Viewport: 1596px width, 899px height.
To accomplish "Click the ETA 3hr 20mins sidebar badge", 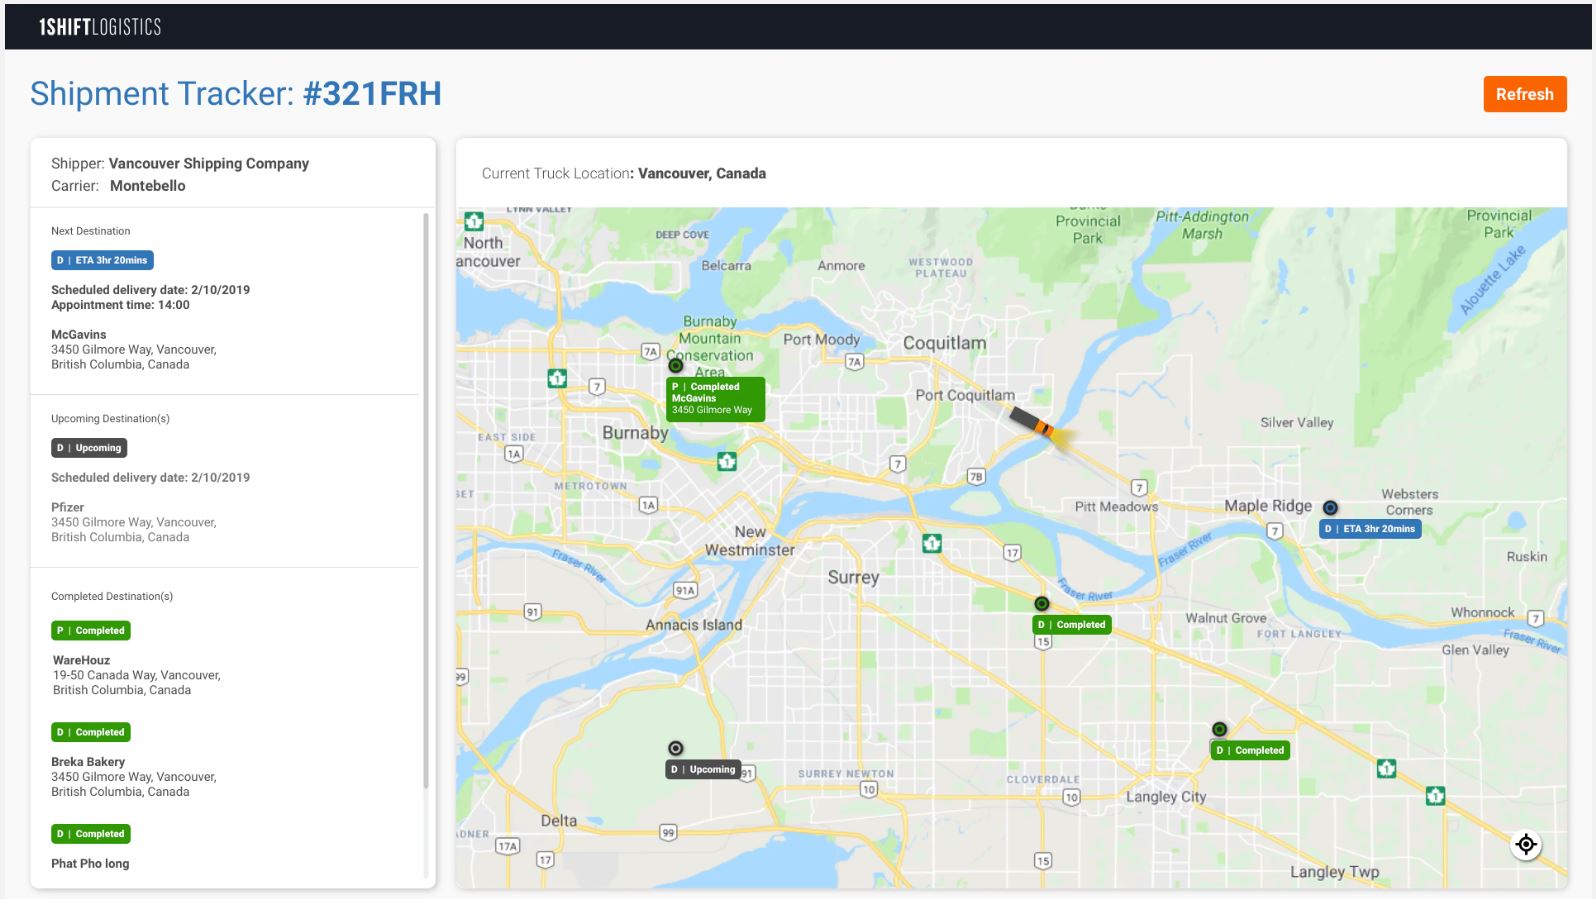I will (102, 260).
